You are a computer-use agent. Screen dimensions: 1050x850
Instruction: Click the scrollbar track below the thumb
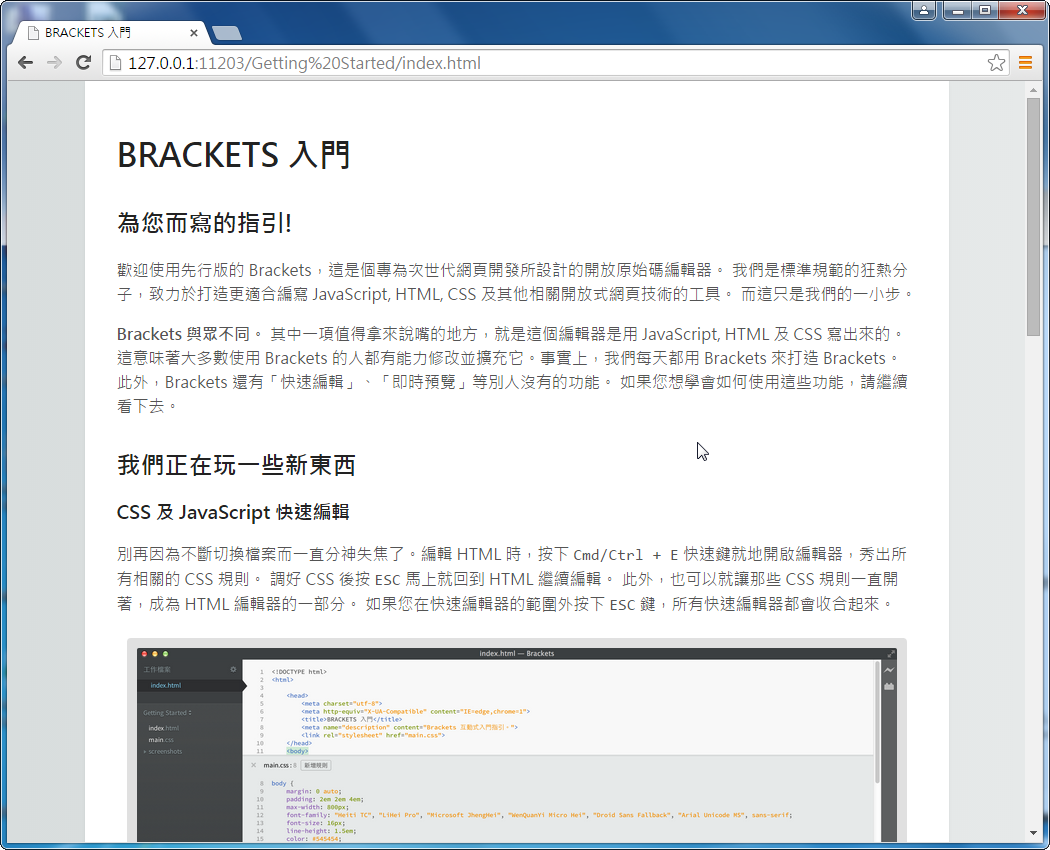coord(1033,600)
